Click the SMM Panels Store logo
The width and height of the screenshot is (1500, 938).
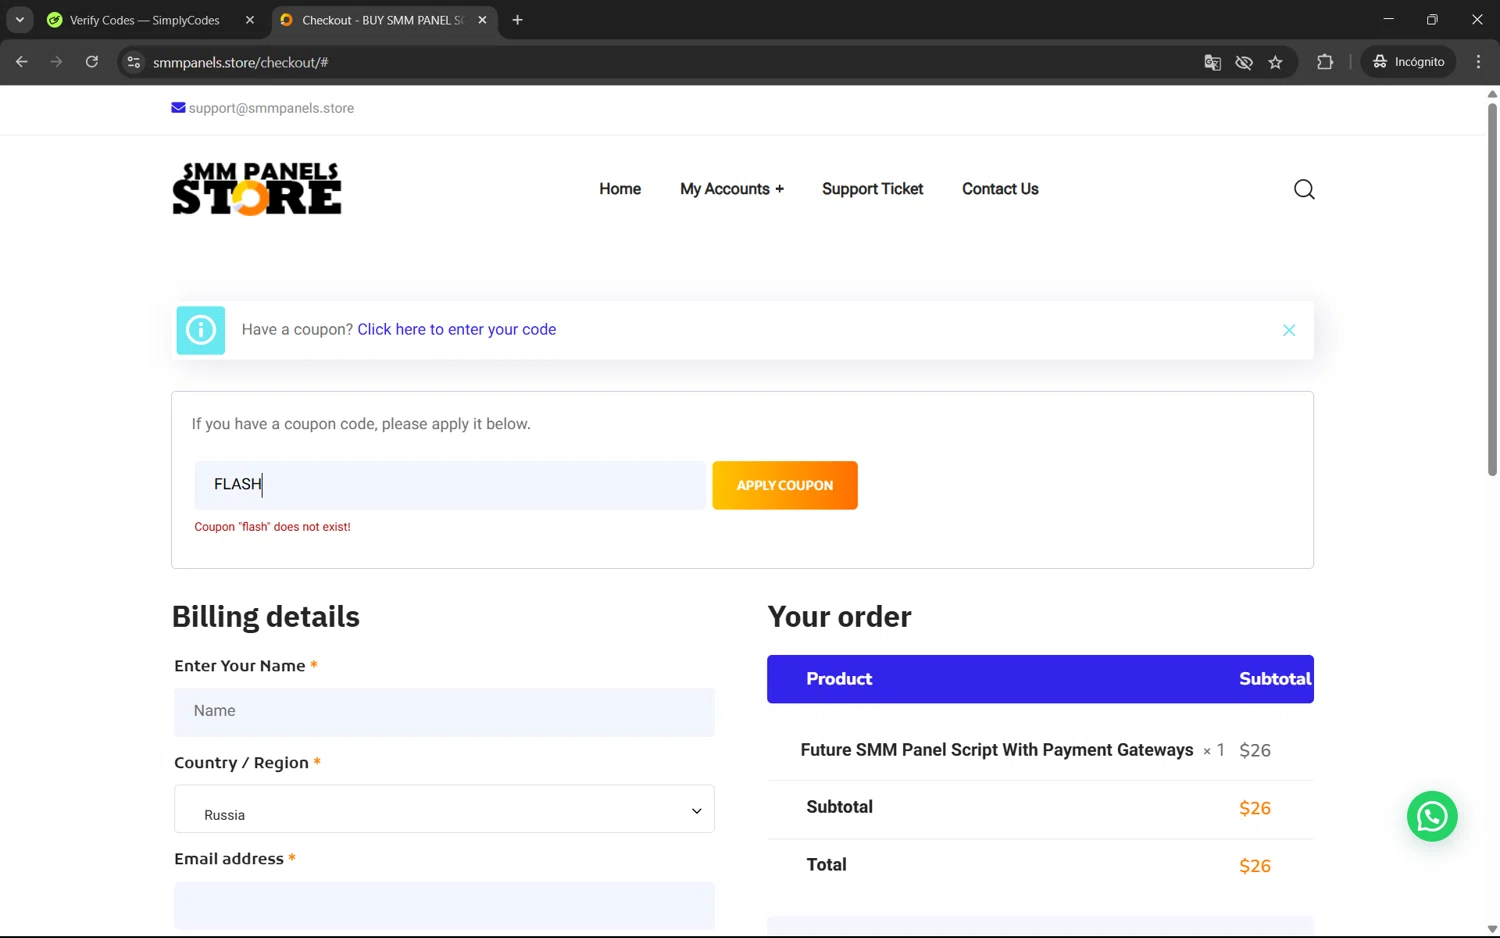tap(257, 189)
